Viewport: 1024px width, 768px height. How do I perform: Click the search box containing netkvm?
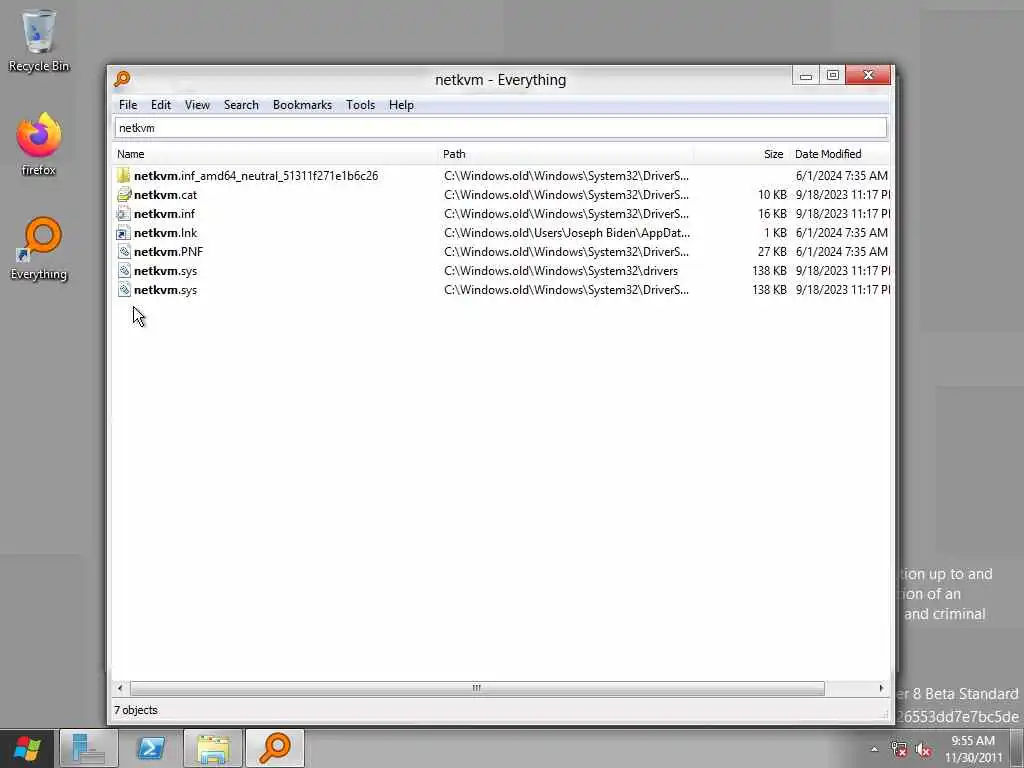coord(501,128)
